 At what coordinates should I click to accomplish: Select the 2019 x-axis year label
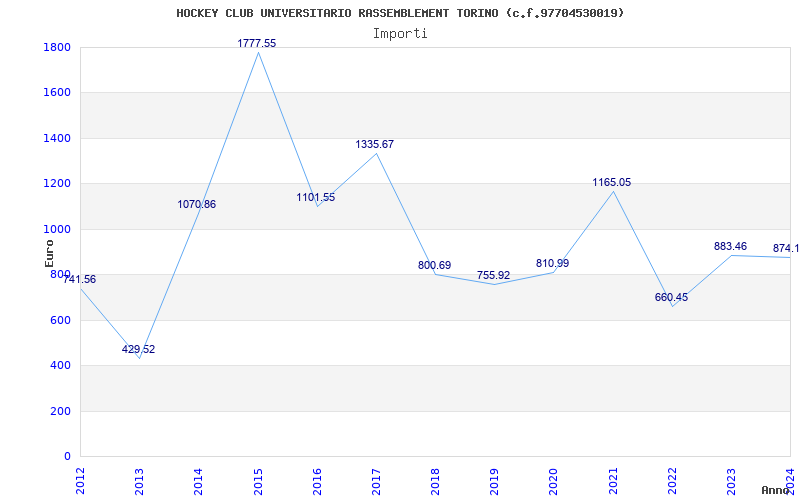494,481
